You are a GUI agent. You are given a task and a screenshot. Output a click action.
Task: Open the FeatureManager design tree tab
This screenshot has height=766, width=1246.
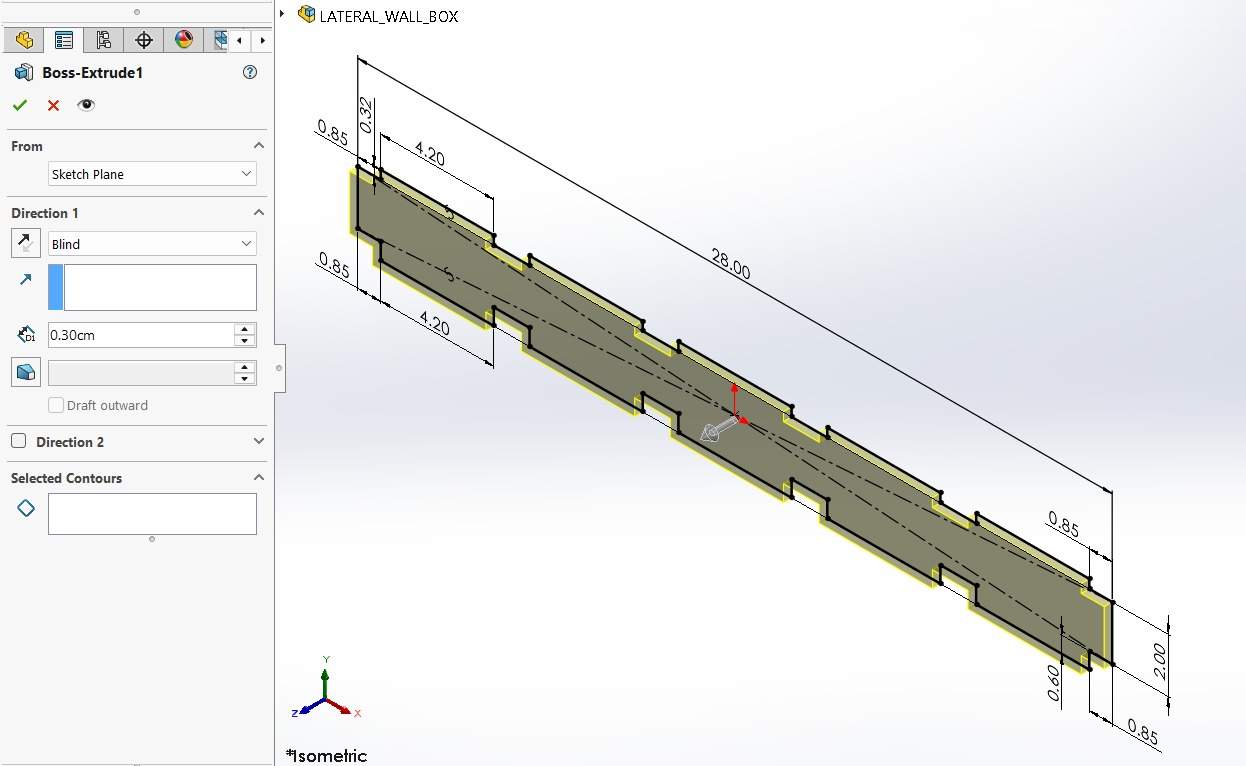click(24, 40)
